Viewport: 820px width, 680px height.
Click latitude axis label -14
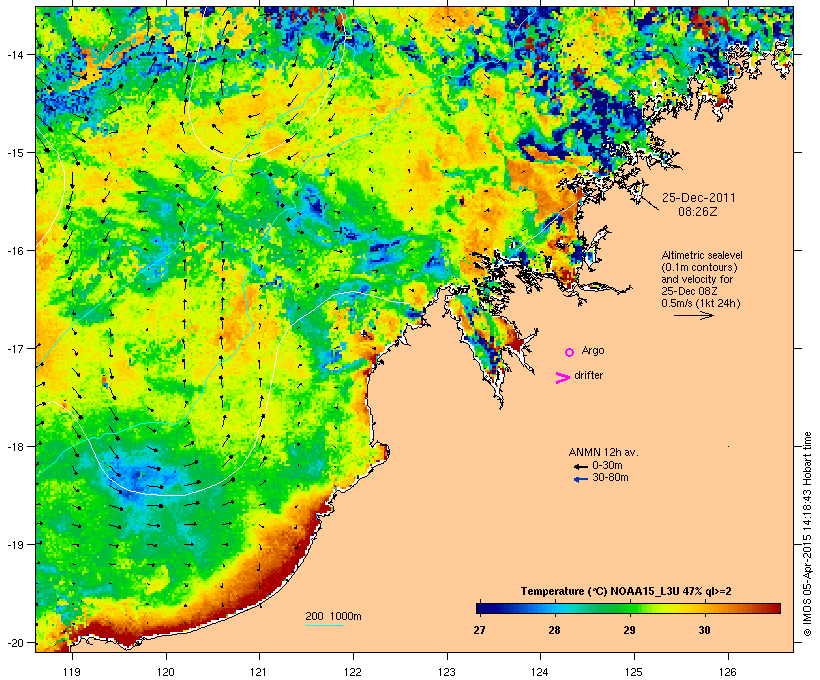coord(14,54)
